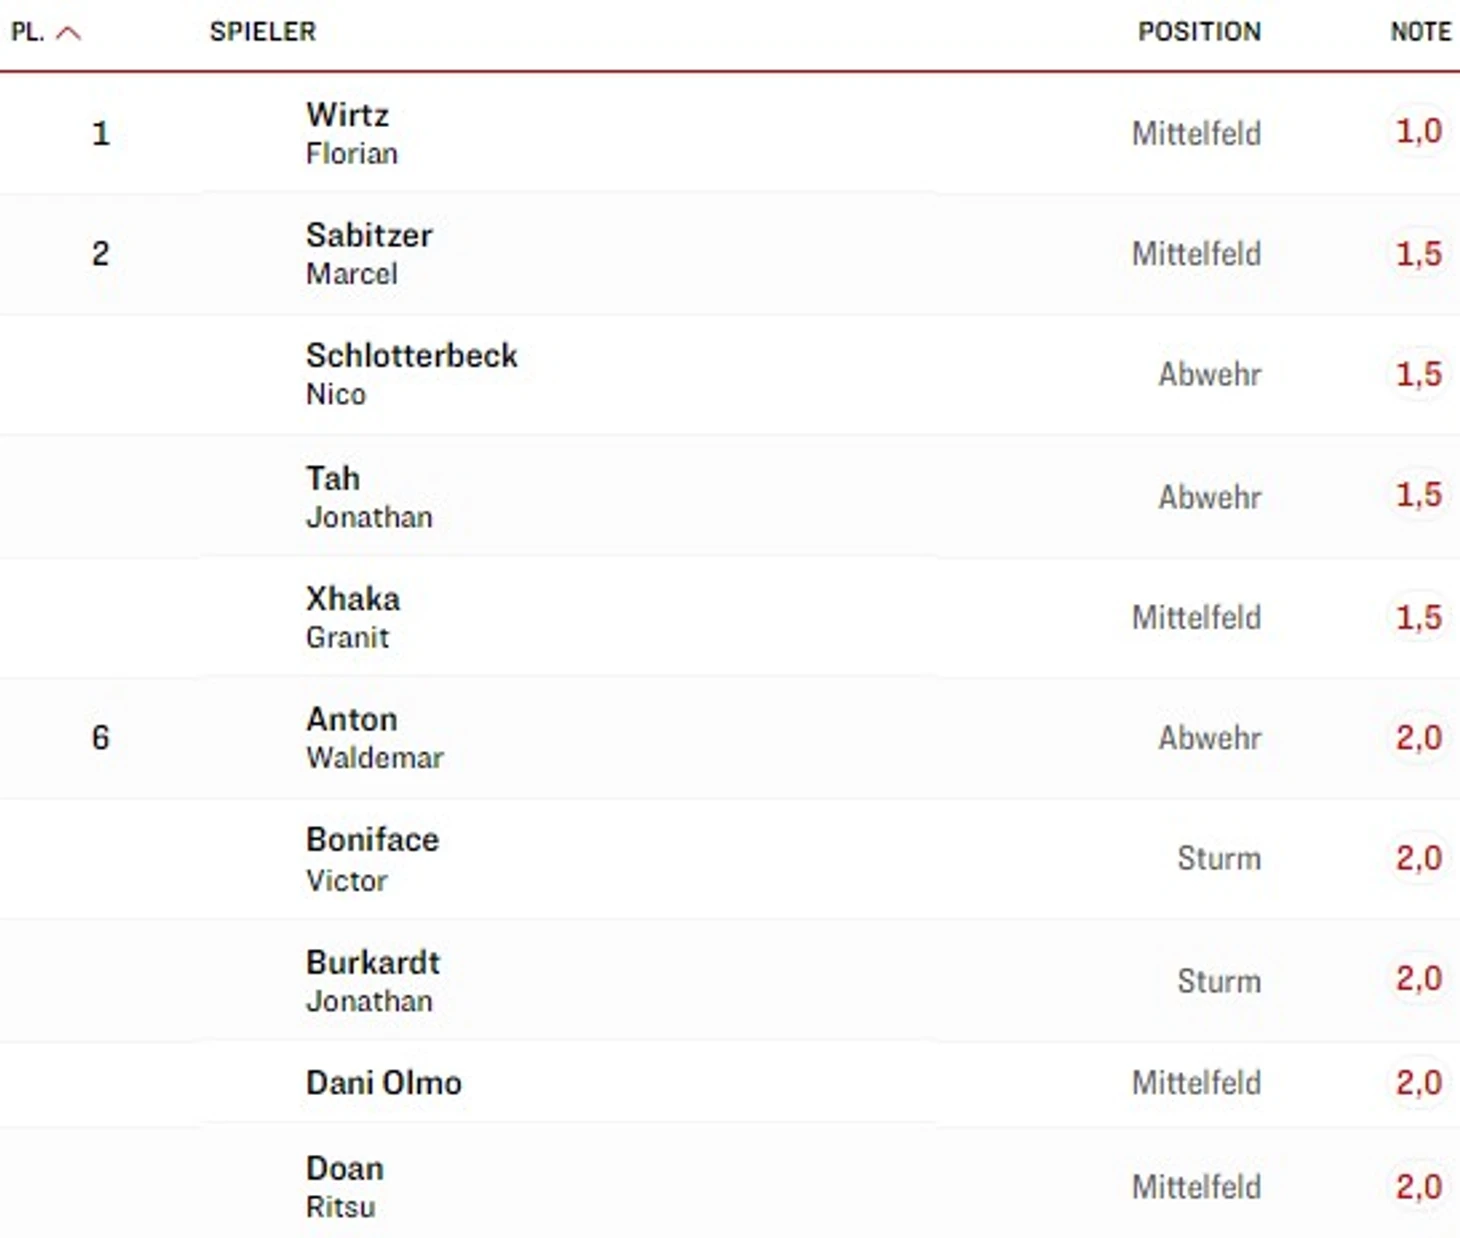Viewport: 1460px width, 1238px height.
Task: Open player Sabitzer Marcel
Action: [369, 253]
